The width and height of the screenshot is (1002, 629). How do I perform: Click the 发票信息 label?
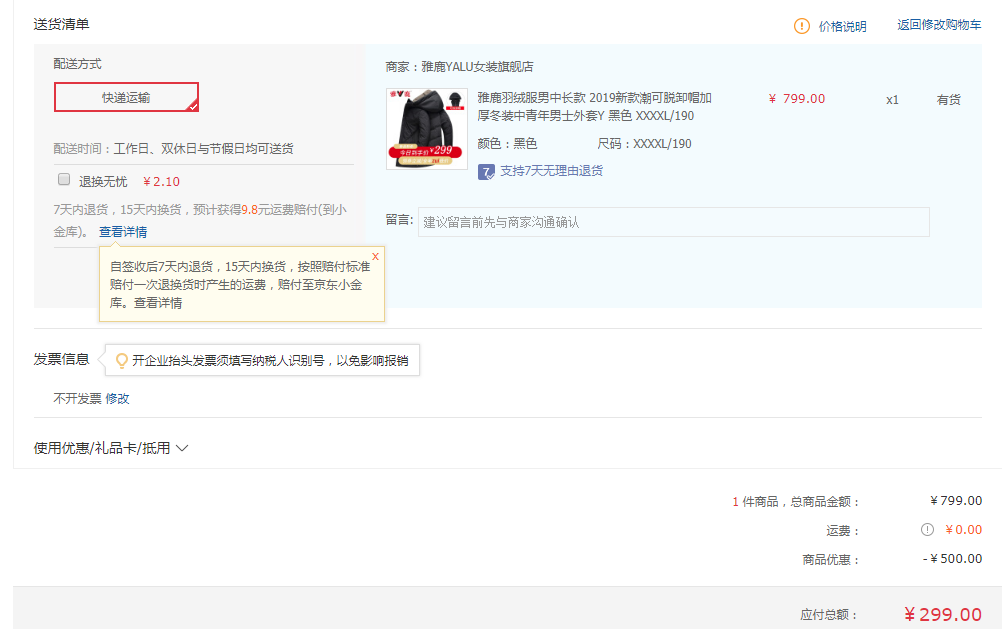coord(61,359)
